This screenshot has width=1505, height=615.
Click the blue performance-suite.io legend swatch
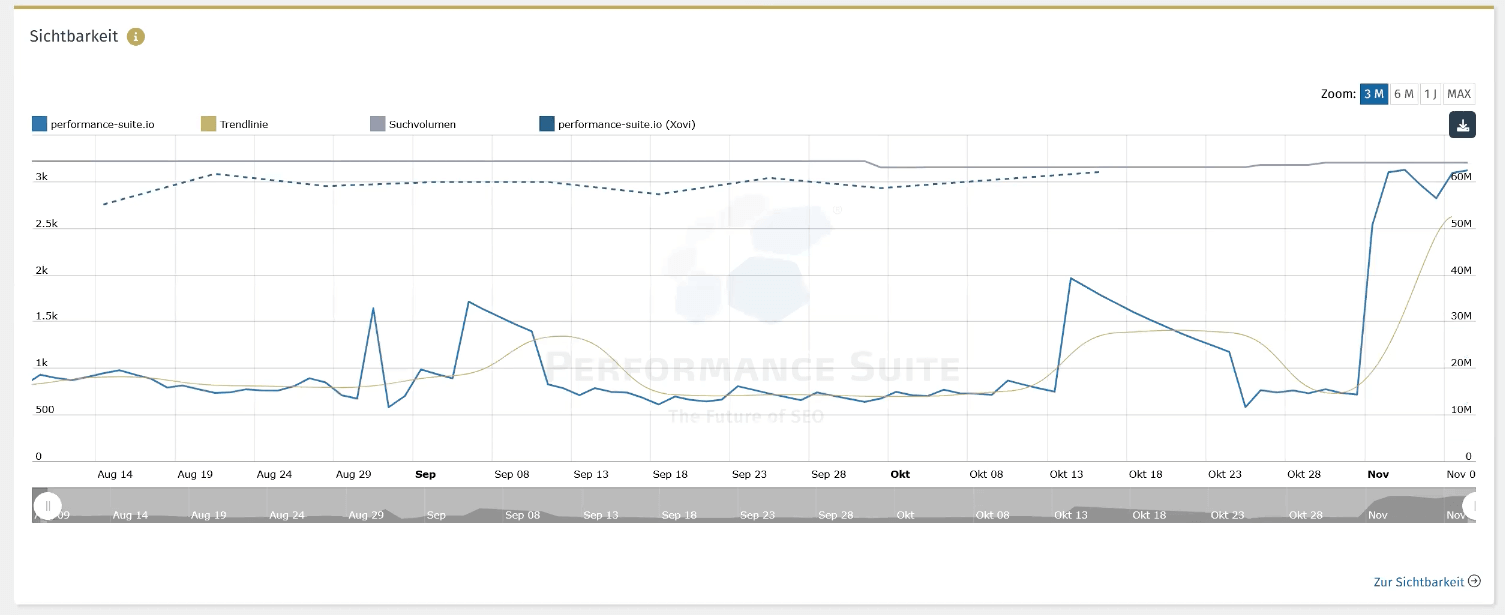pos(40,125)
